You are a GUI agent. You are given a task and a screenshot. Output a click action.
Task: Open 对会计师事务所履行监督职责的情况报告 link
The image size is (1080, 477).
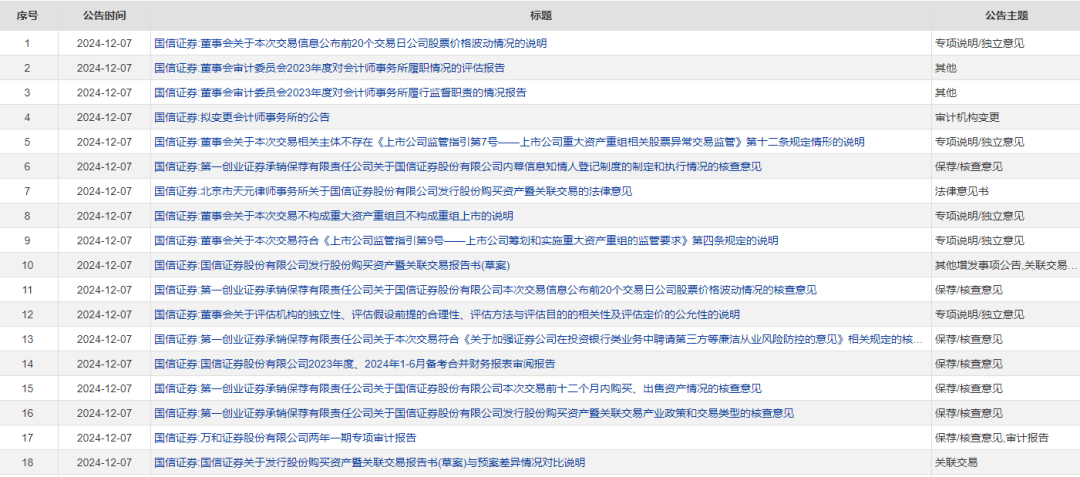pyautogui.click(x=340, y=93)
